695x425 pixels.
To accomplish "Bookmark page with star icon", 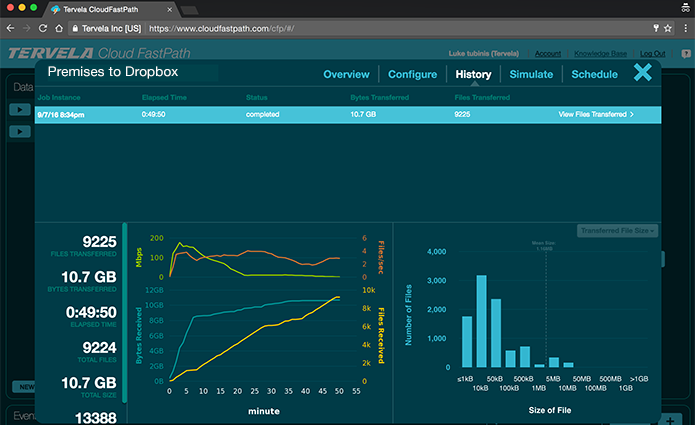I will coord(667,28).
